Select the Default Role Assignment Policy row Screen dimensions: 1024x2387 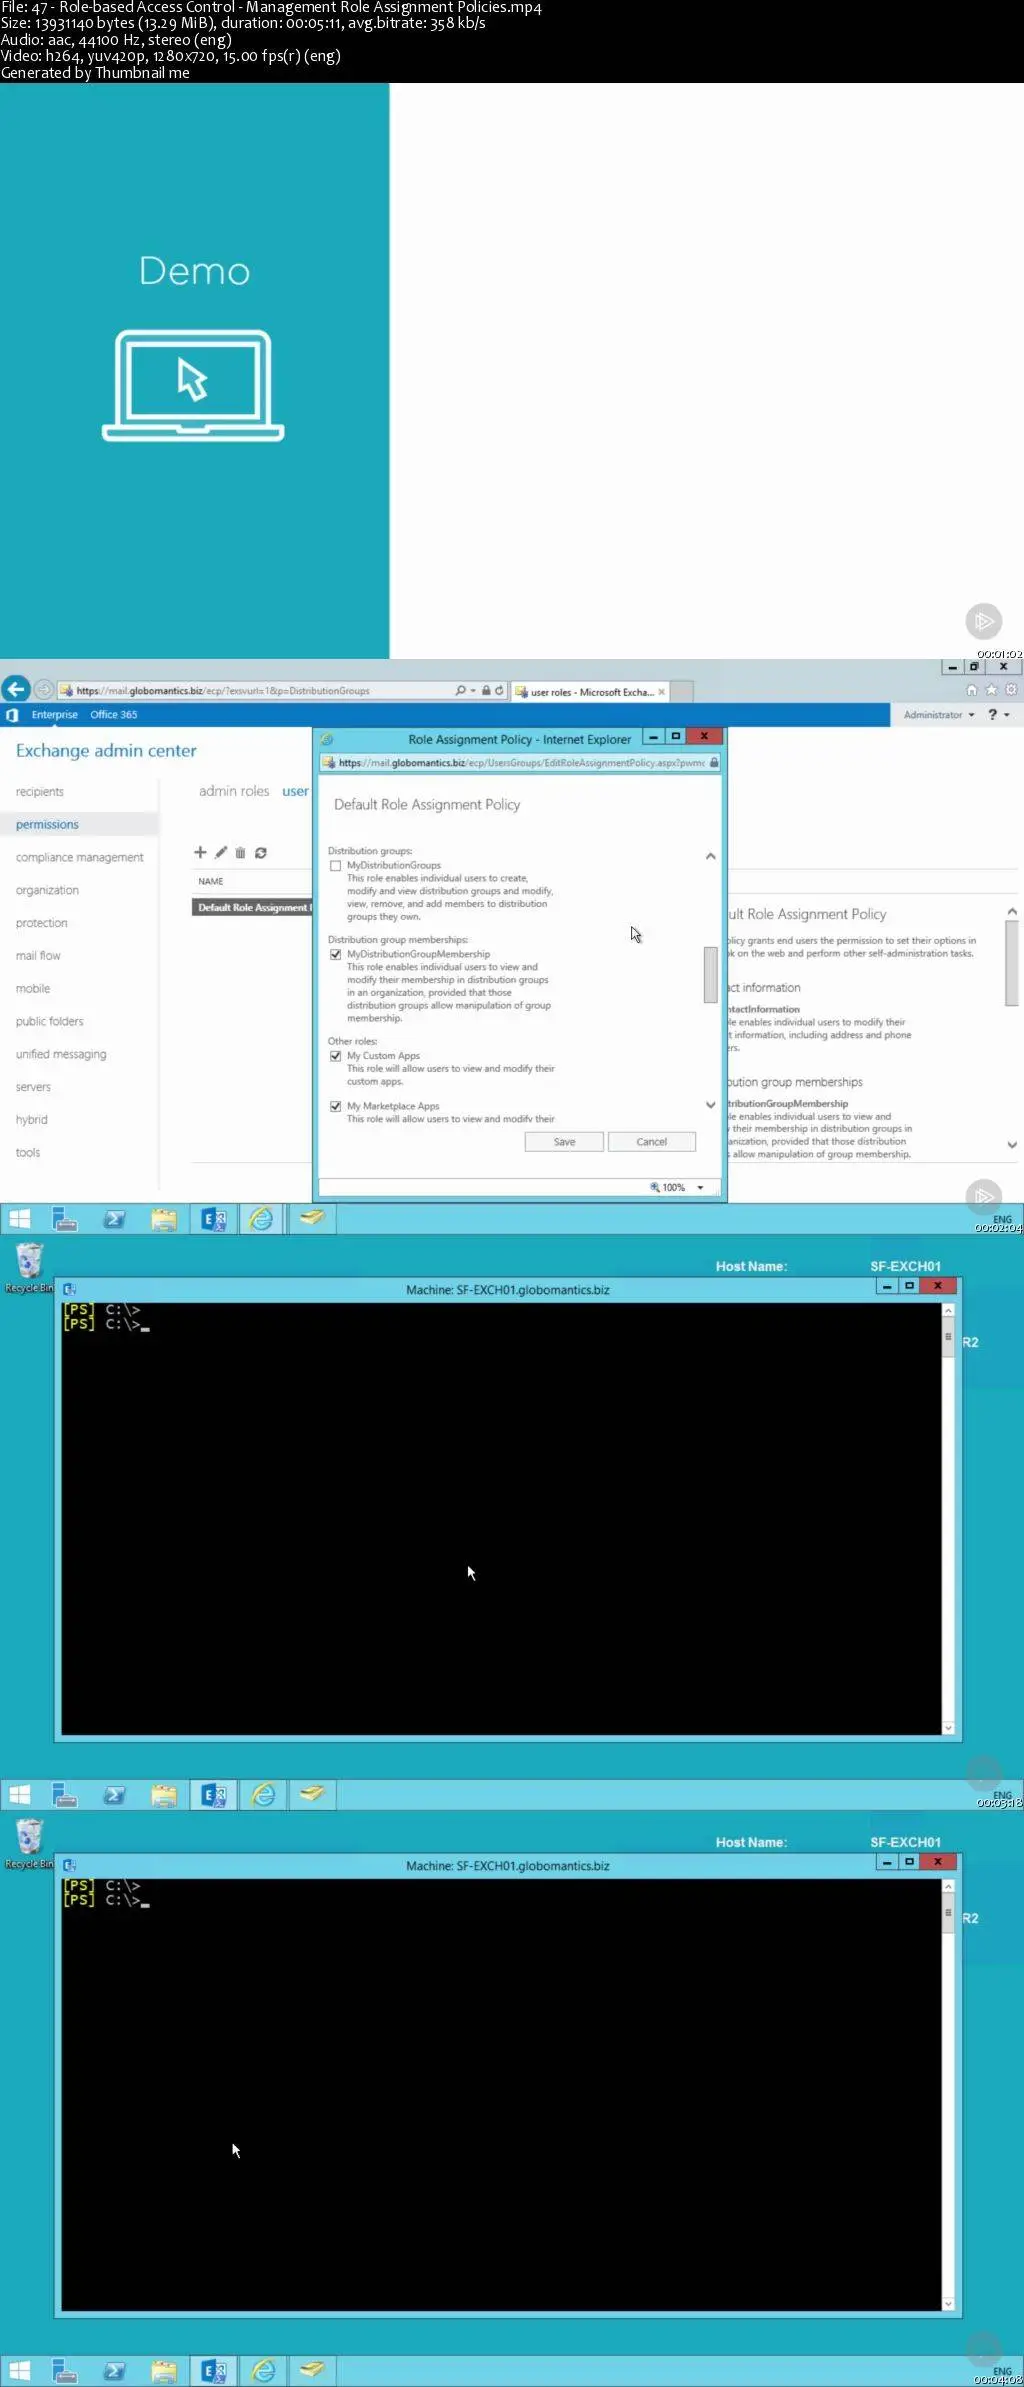click(x=252, y=908)
